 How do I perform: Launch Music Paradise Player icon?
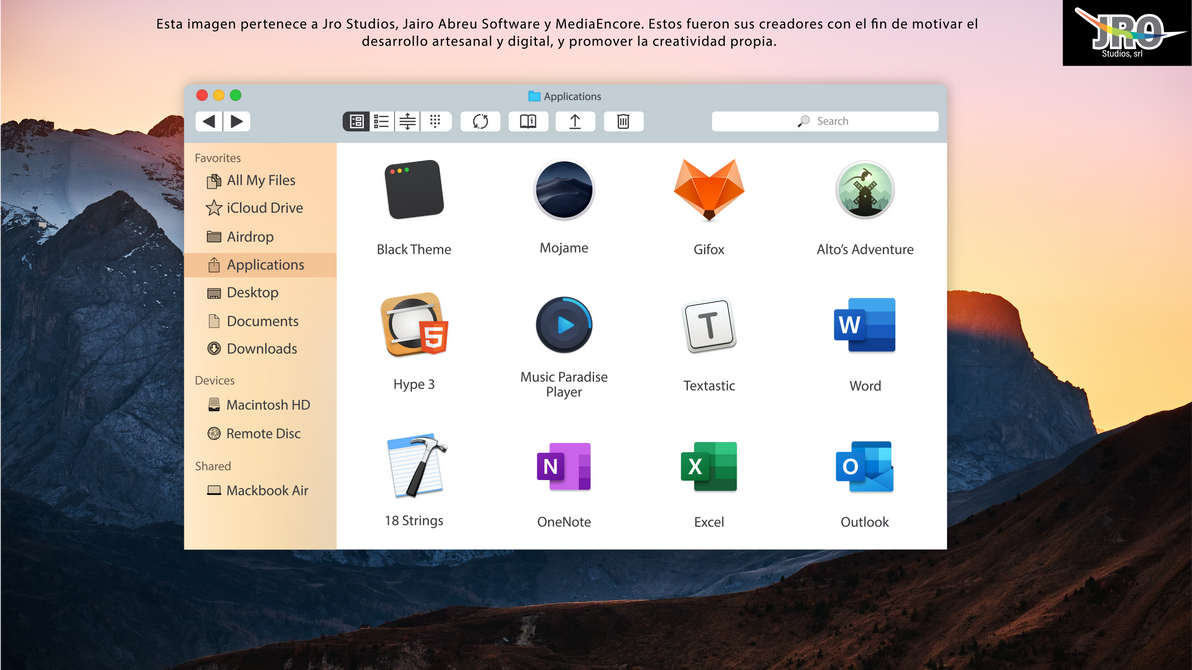pos(563,325)
